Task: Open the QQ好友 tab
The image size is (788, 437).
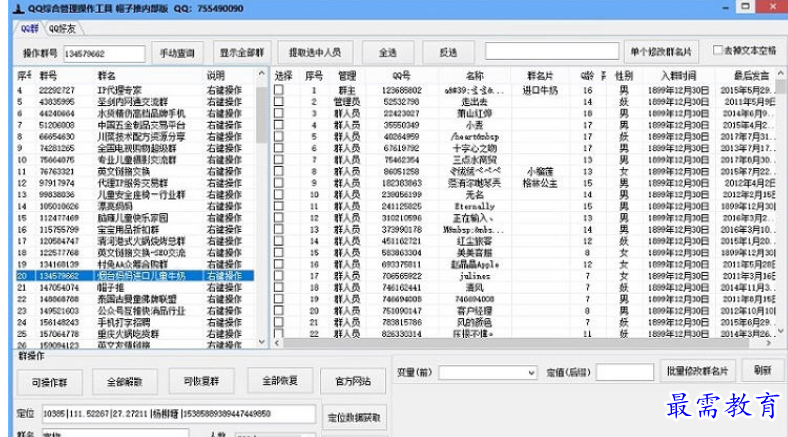Action: 62,29
